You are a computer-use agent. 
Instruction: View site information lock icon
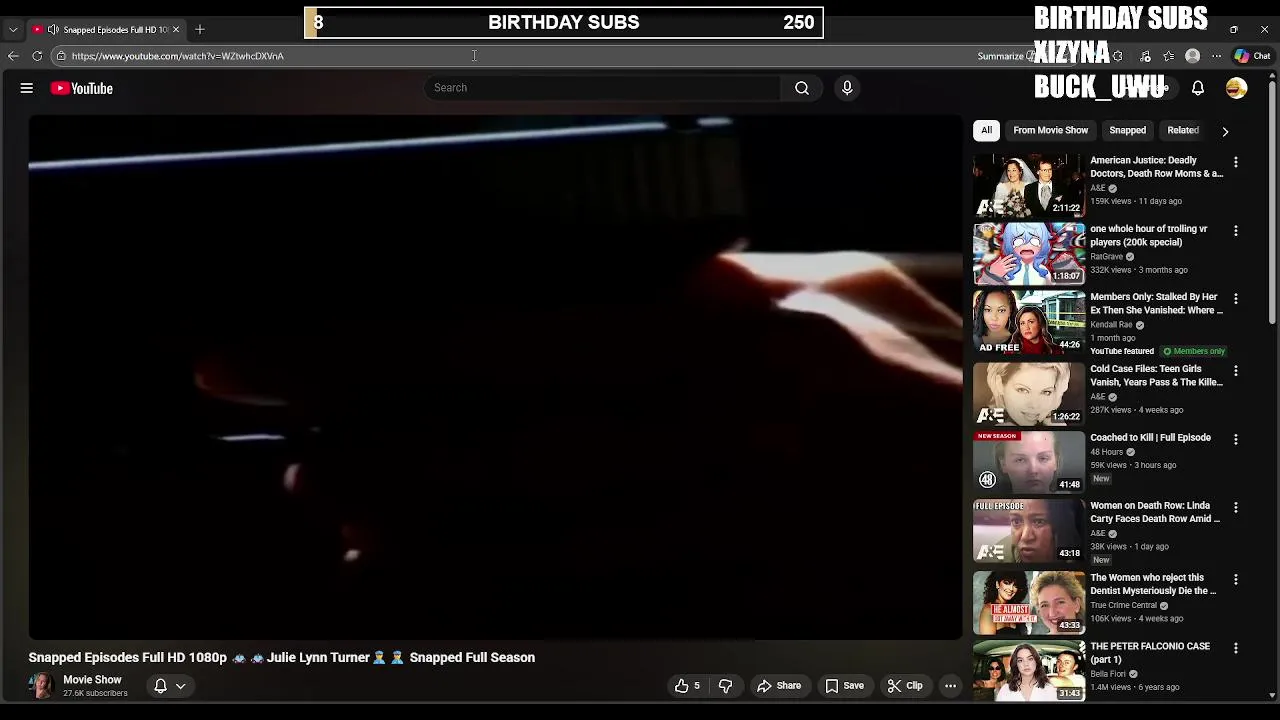pyautogui.click(x=61, y=56)
